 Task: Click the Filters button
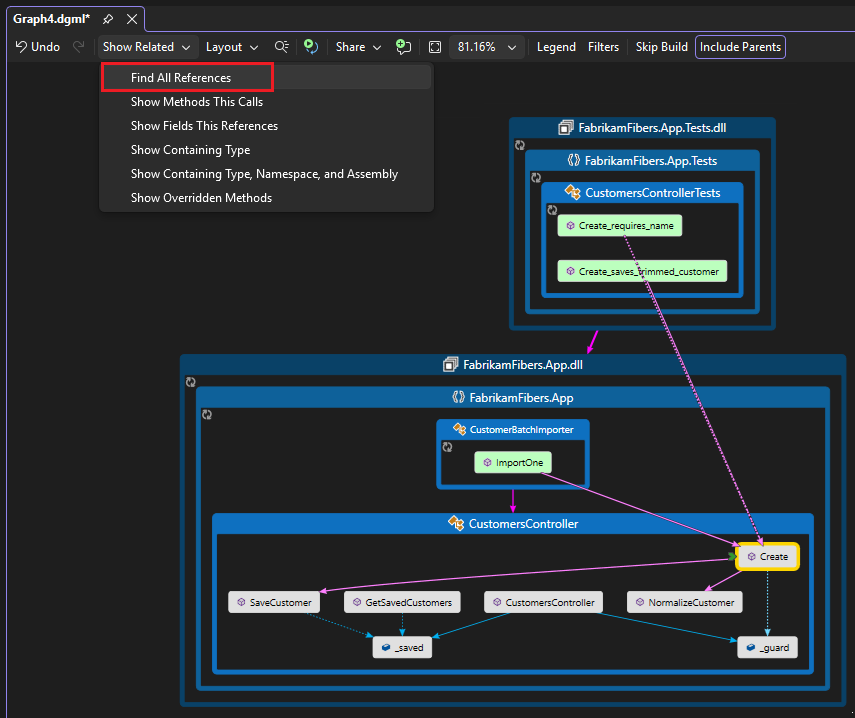tap(604, 46)
